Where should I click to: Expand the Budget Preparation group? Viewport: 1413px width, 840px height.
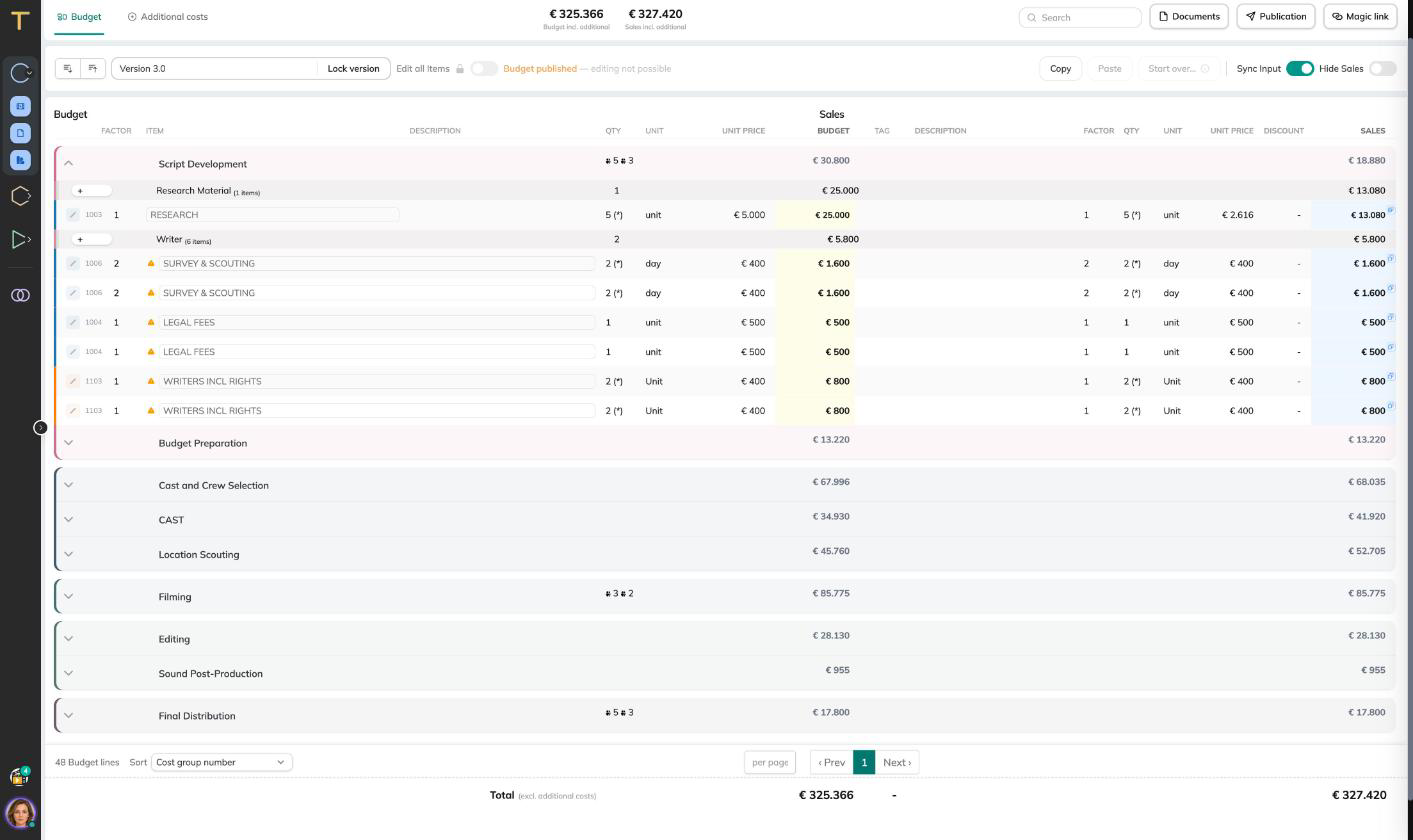pyautogui.click(x=69, y=442)
